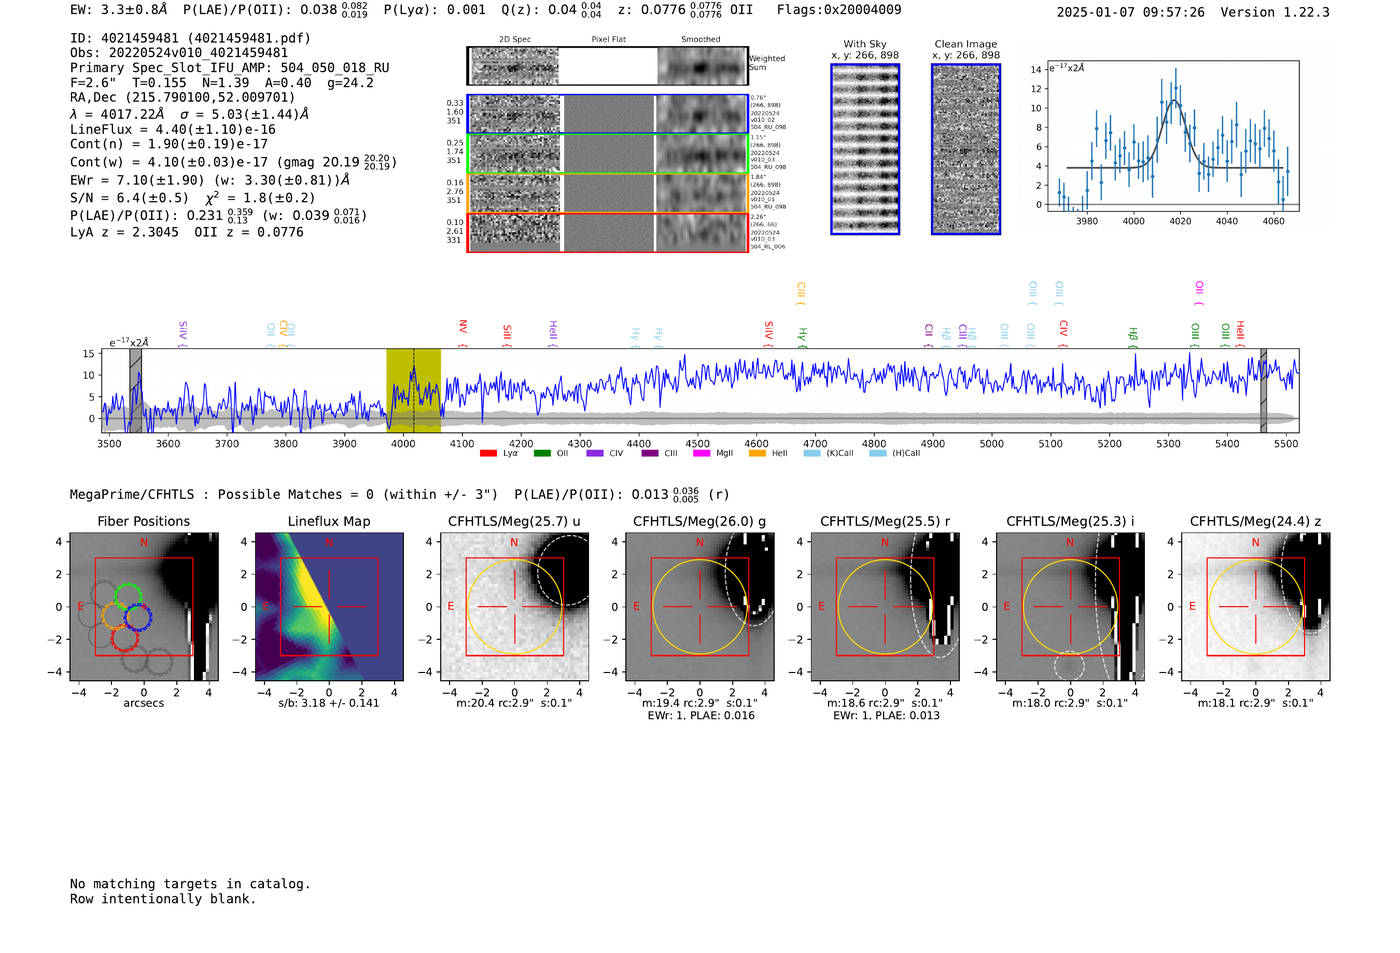The width and height of the screenshot is (1400, 953).
Task: Open the CFHTLS/Meg(25.3) i cutout
Action: click(1070, 607)
